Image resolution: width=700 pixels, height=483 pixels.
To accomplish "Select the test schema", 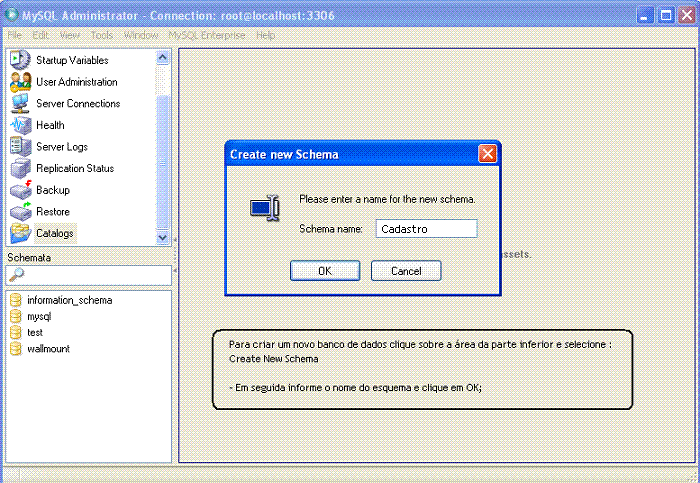I will click(35, 333).
